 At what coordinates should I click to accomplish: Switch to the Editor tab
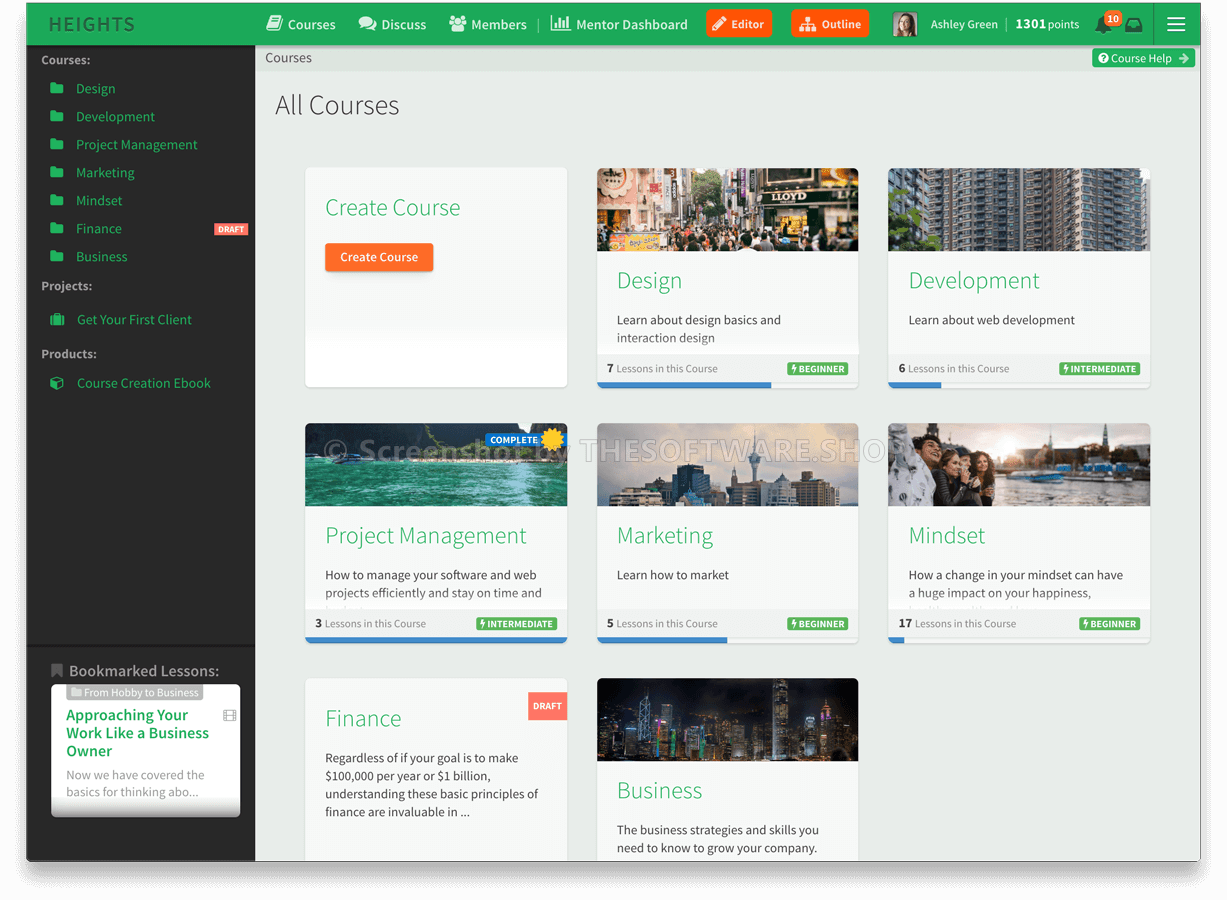tap(738, 23)
